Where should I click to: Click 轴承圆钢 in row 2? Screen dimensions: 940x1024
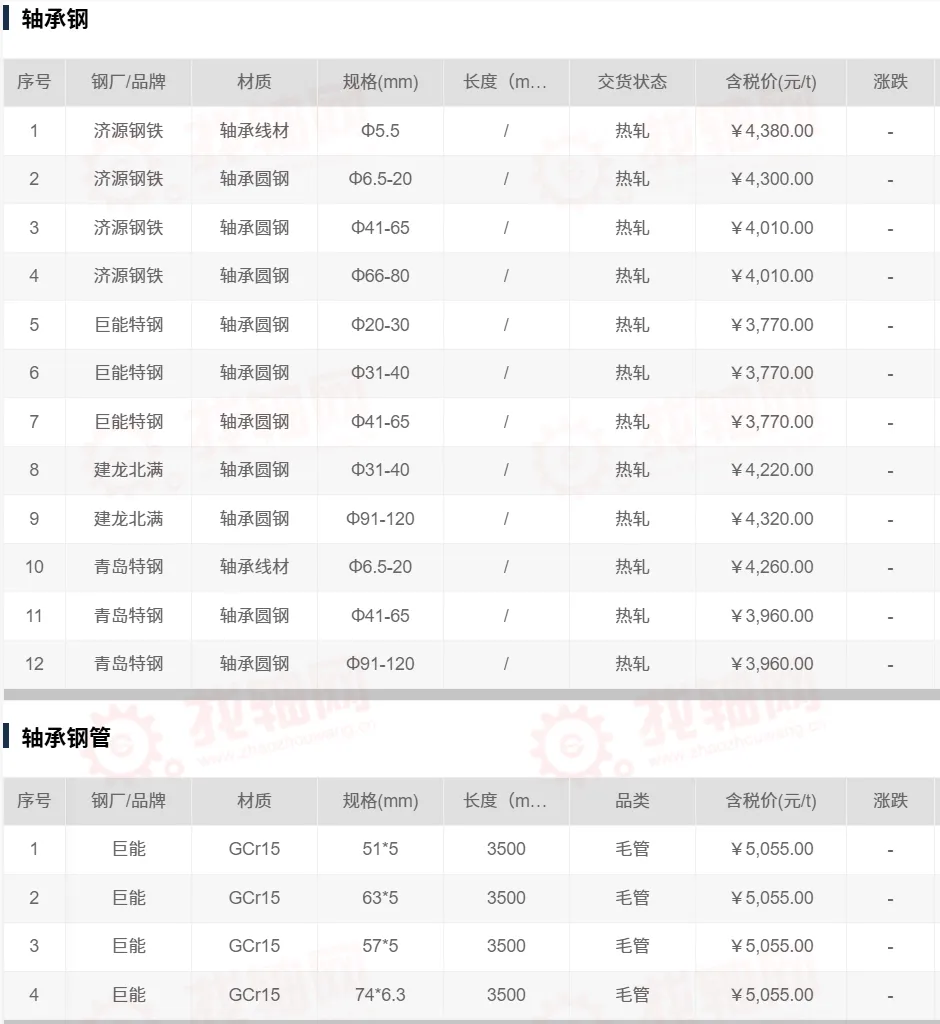[254, 179]
